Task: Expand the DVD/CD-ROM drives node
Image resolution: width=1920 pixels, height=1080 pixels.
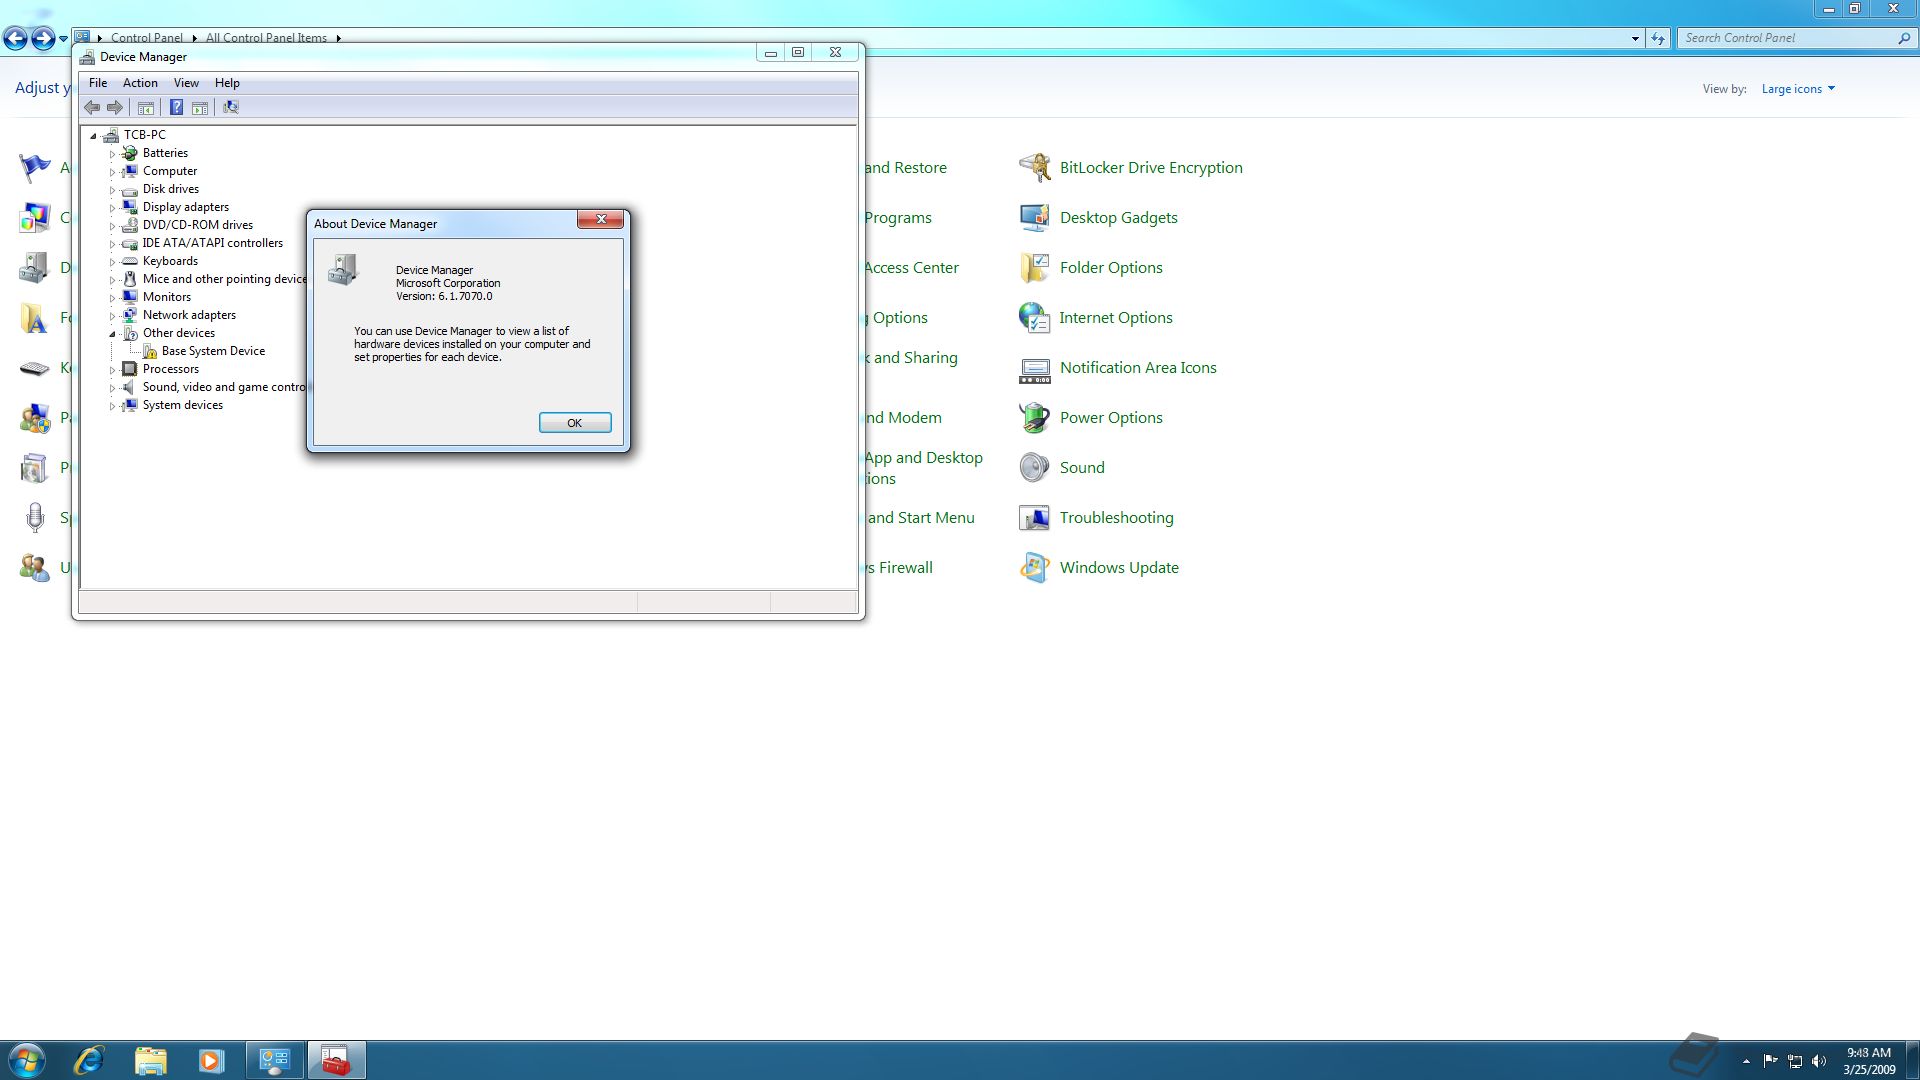Action: click(112, 226)
